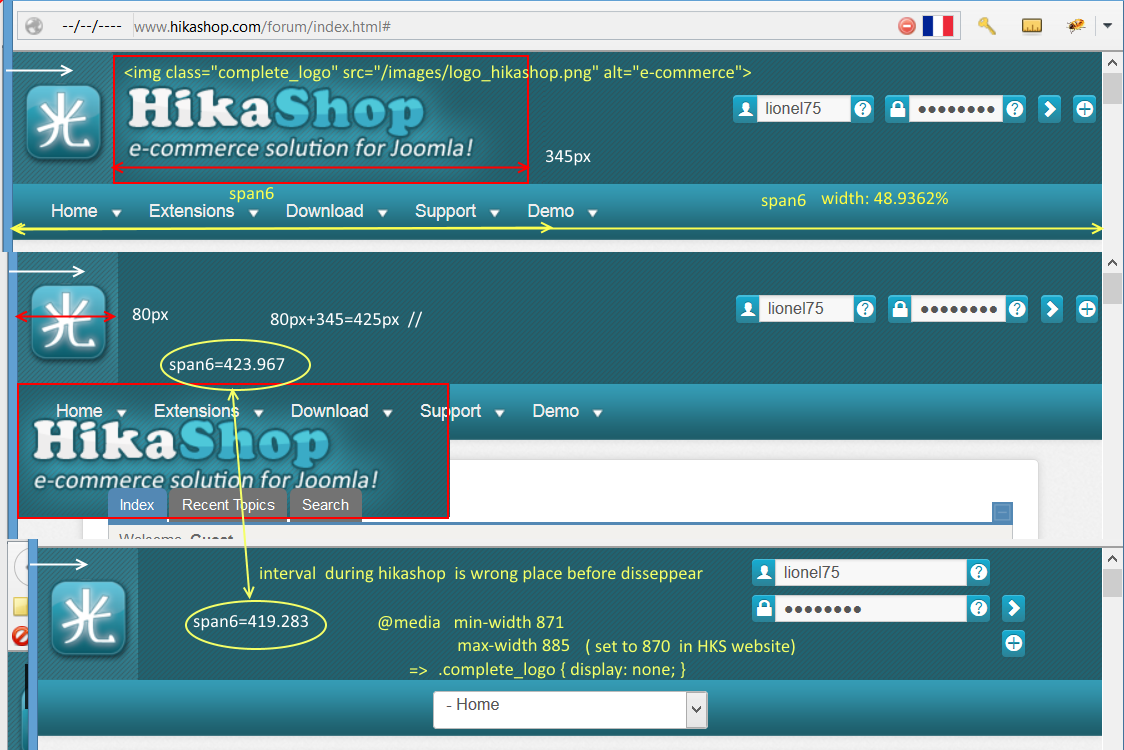Expand Demo arrow in address-bar view
This screenshot has width=1124, height=750.
point(593,213)
